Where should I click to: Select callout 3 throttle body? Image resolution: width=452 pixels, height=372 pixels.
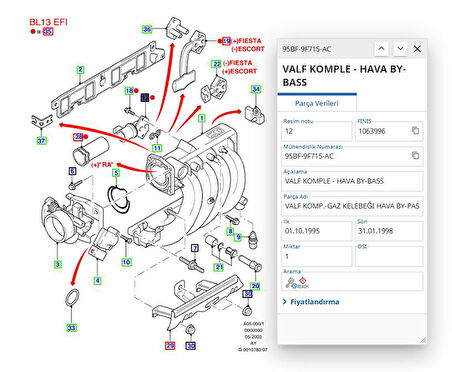[58, 265]
